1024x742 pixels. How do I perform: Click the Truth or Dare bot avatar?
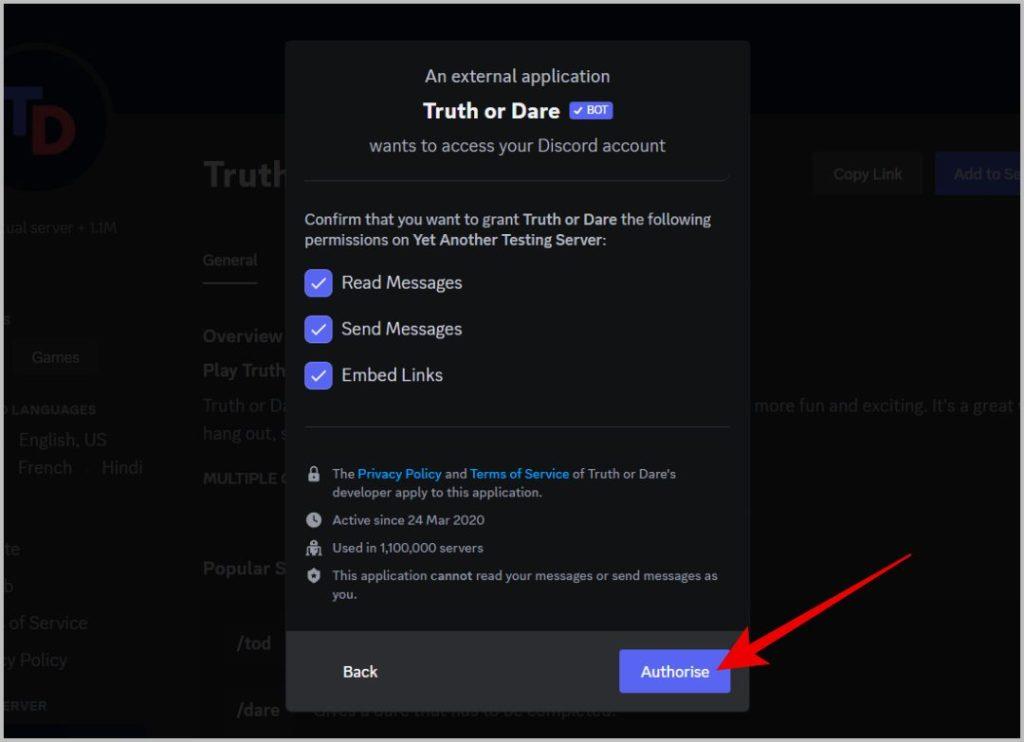pyautogui.click(x=46, y=118)
